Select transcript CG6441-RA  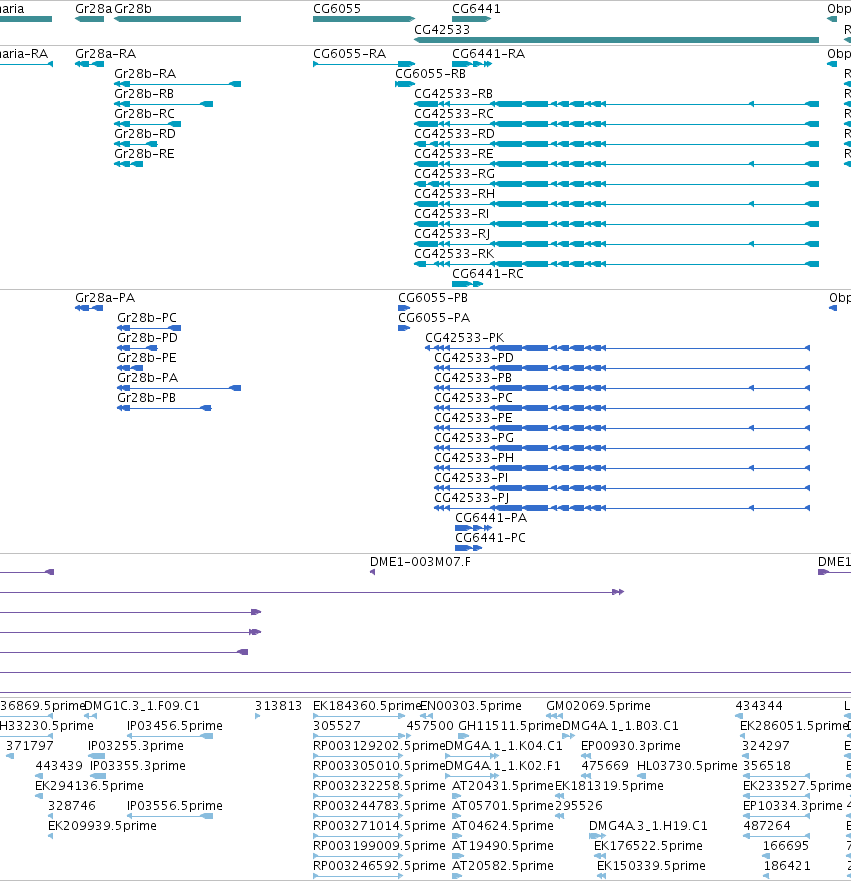click(x=472, y=64)
